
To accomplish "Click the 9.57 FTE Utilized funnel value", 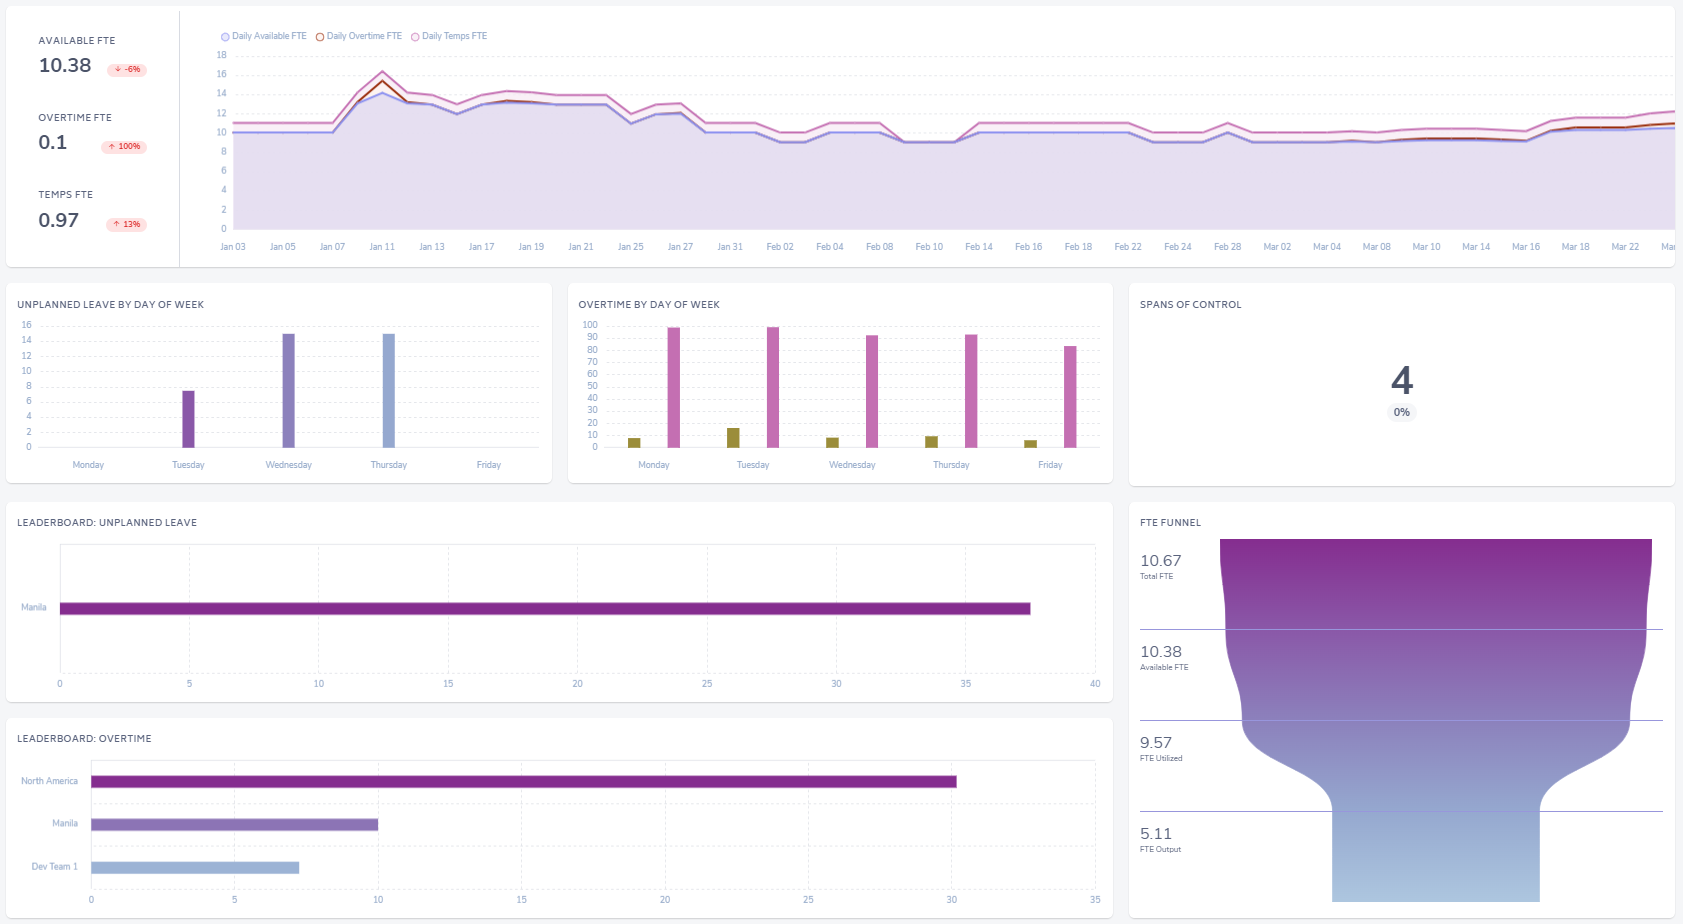I will (1156, 743).
